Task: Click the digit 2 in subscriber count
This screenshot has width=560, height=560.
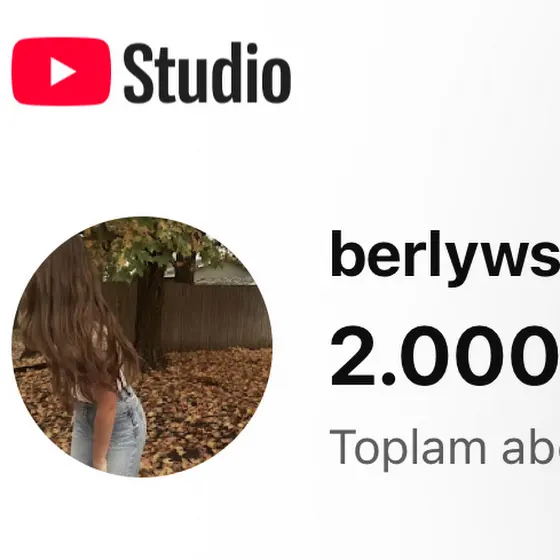Action: 352,355
